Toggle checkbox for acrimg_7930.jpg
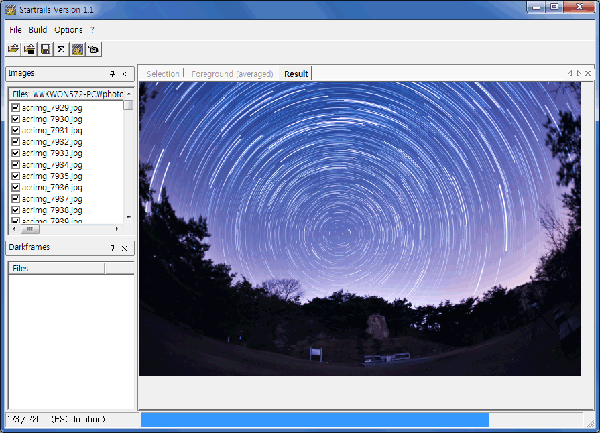 click(x=15, y=119)
